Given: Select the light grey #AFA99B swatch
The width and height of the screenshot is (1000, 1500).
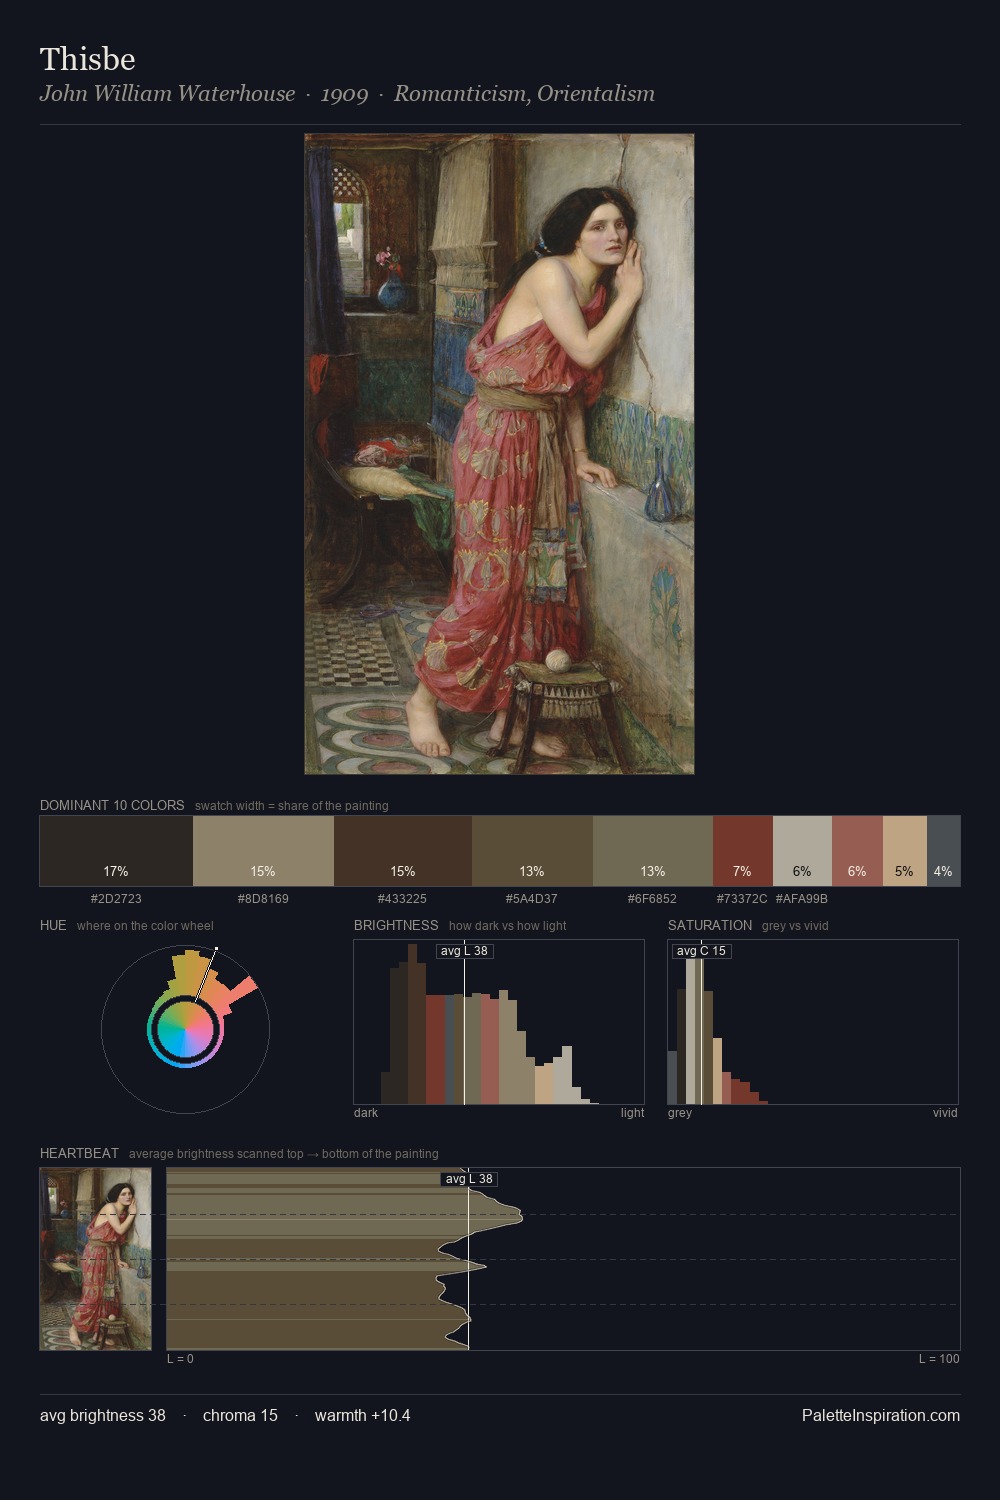Looking at the screenshot, I should pos(802,851).
